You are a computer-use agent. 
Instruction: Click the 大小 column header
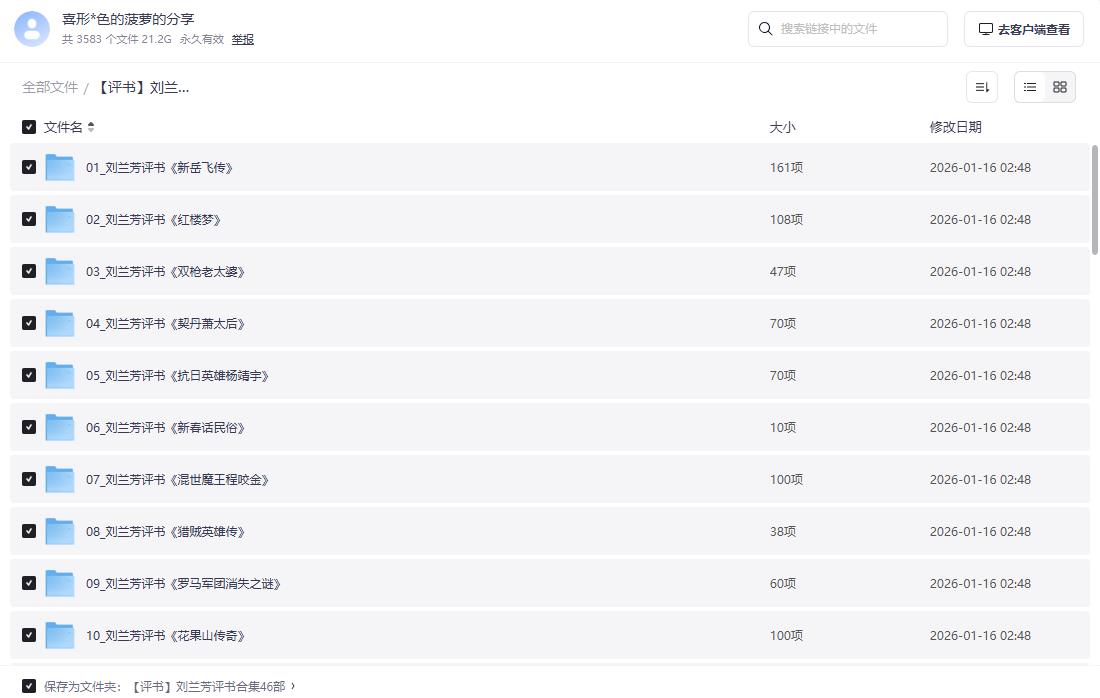[x=782, y=127]
